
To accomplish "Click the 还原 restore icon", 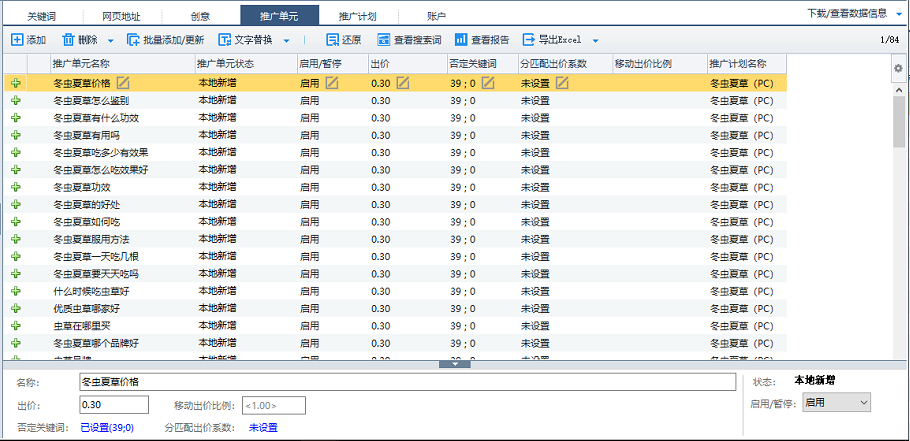I will point(333,40).
